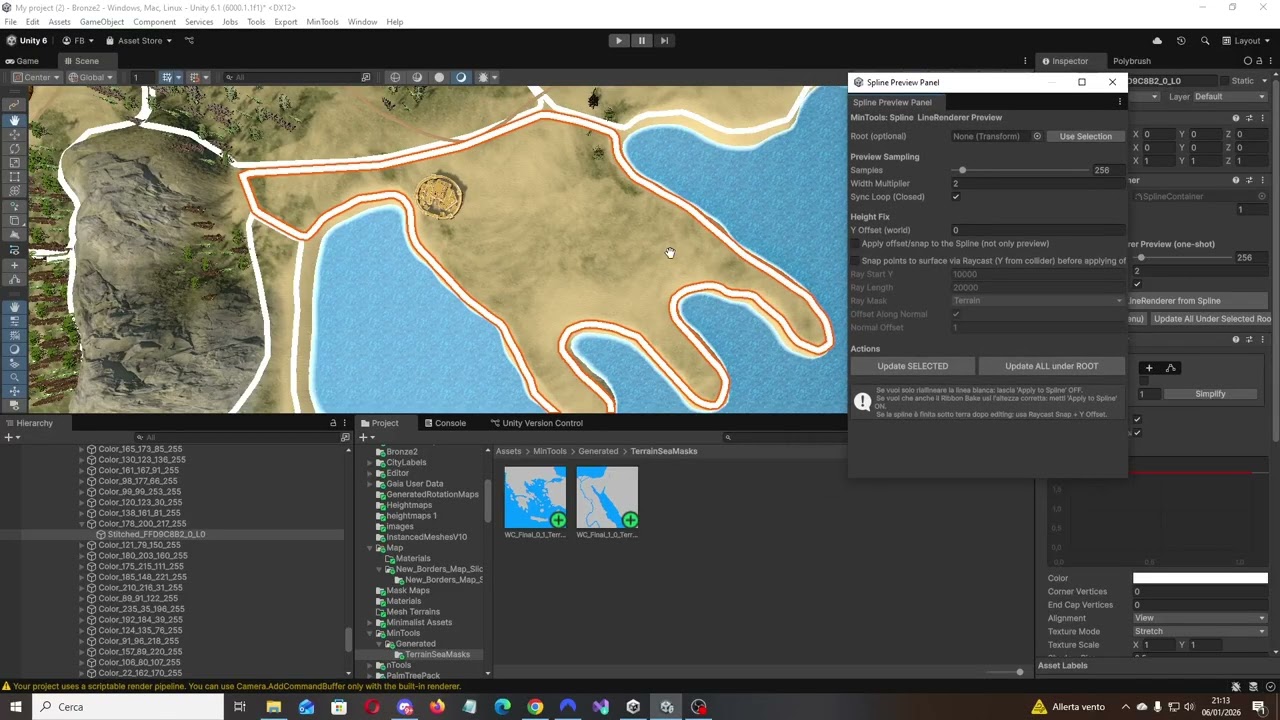Click the Pause button
This screenshot has width=1280, height=720.
[642, 41]
